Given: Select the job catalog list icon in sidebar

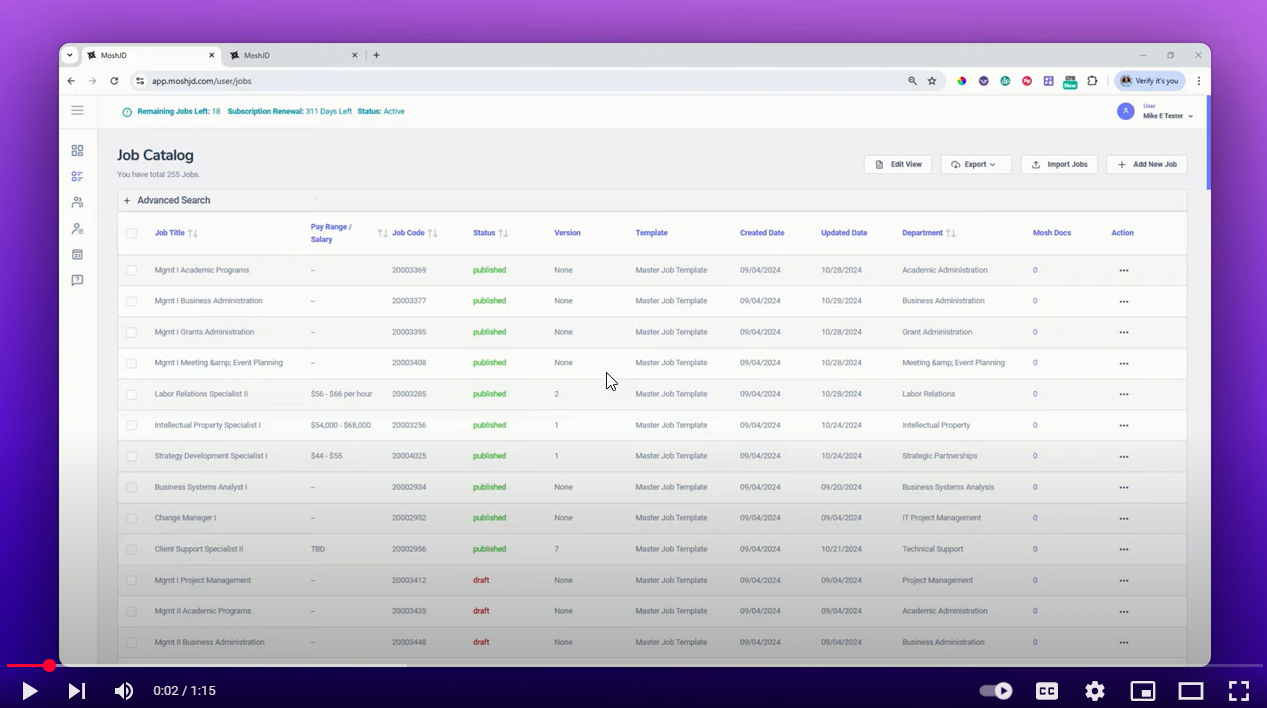Looking at the screenshot, I should click(77, 176).
